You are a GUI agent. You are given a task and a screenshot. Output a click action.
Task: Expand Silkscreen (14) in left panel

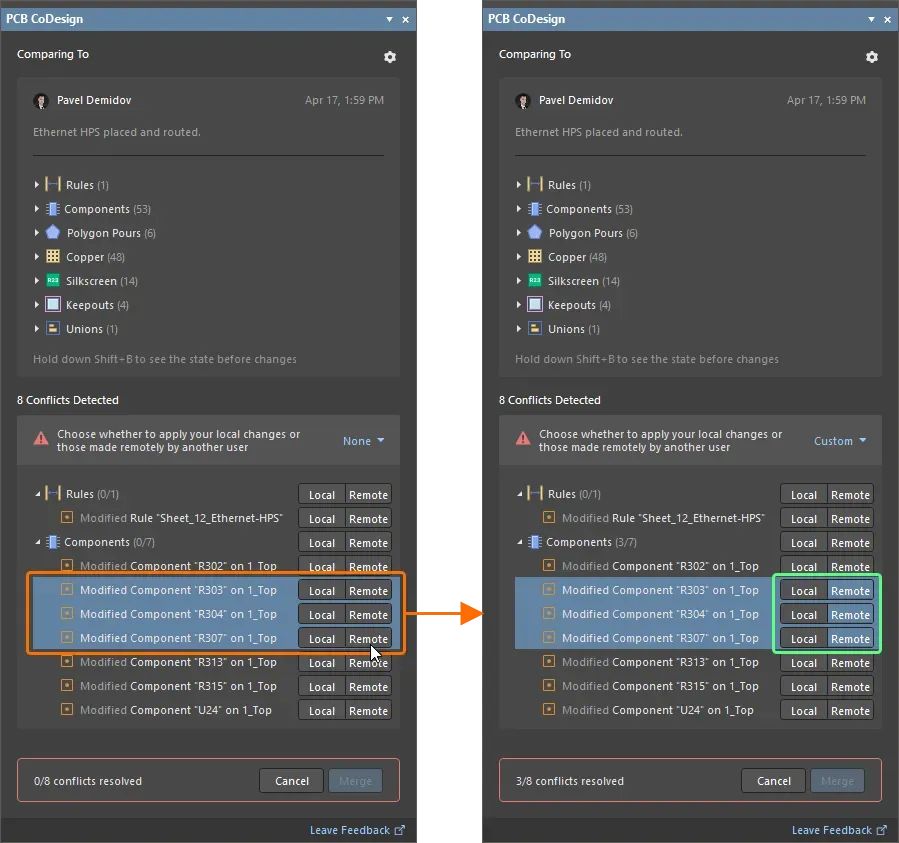(x=37, y=280)
